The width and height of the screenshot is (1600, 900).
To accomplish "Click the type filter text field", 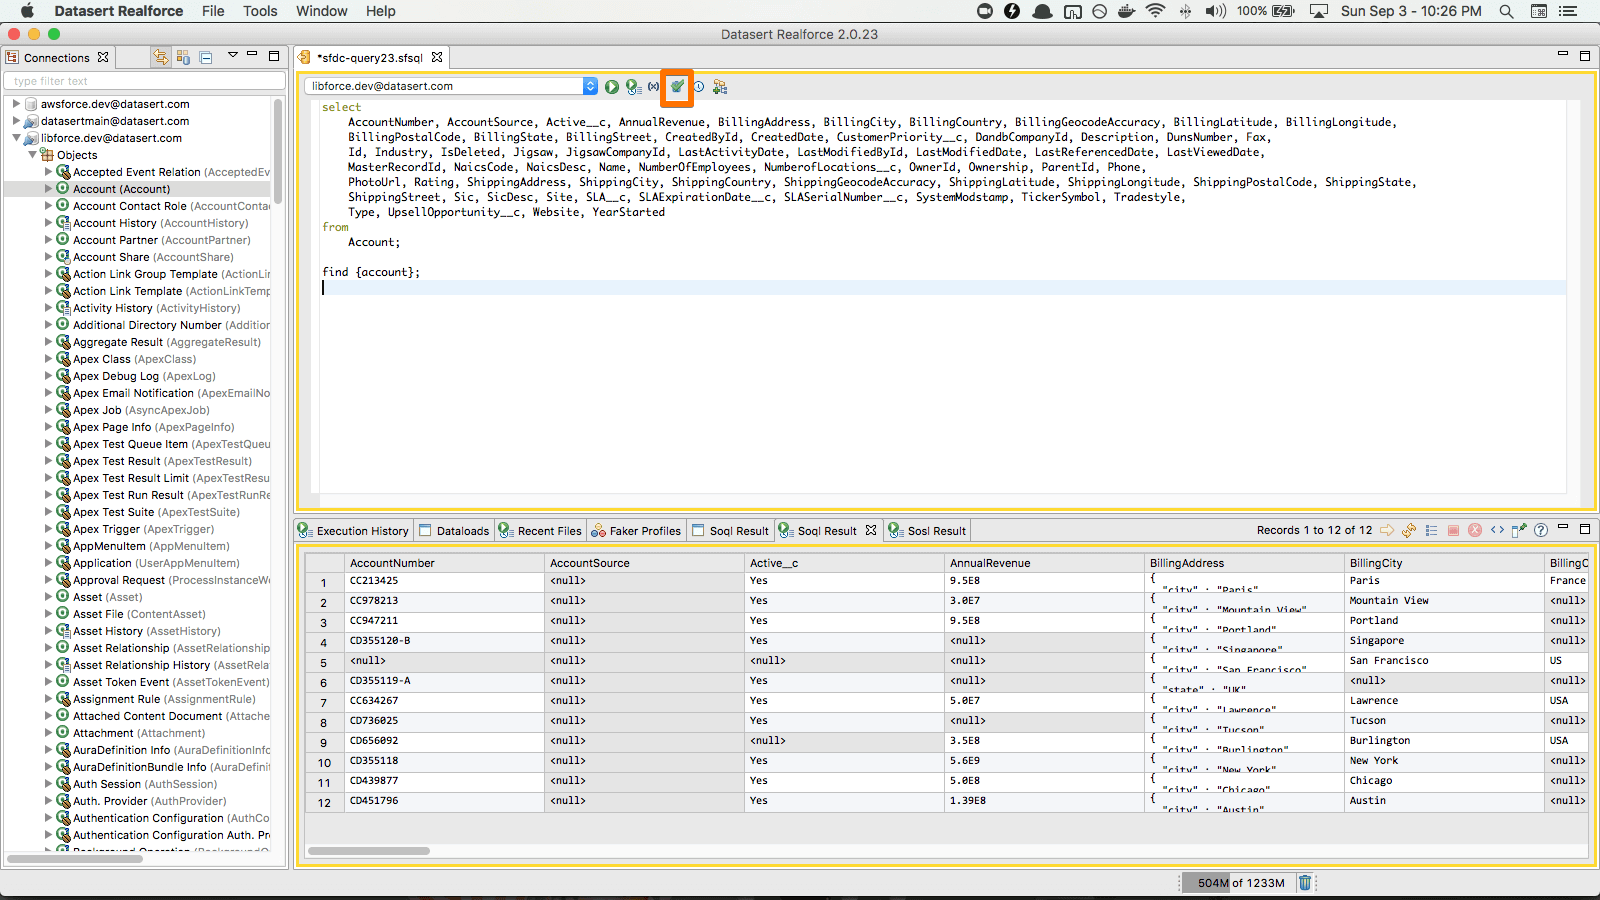I will coord(144,81).
